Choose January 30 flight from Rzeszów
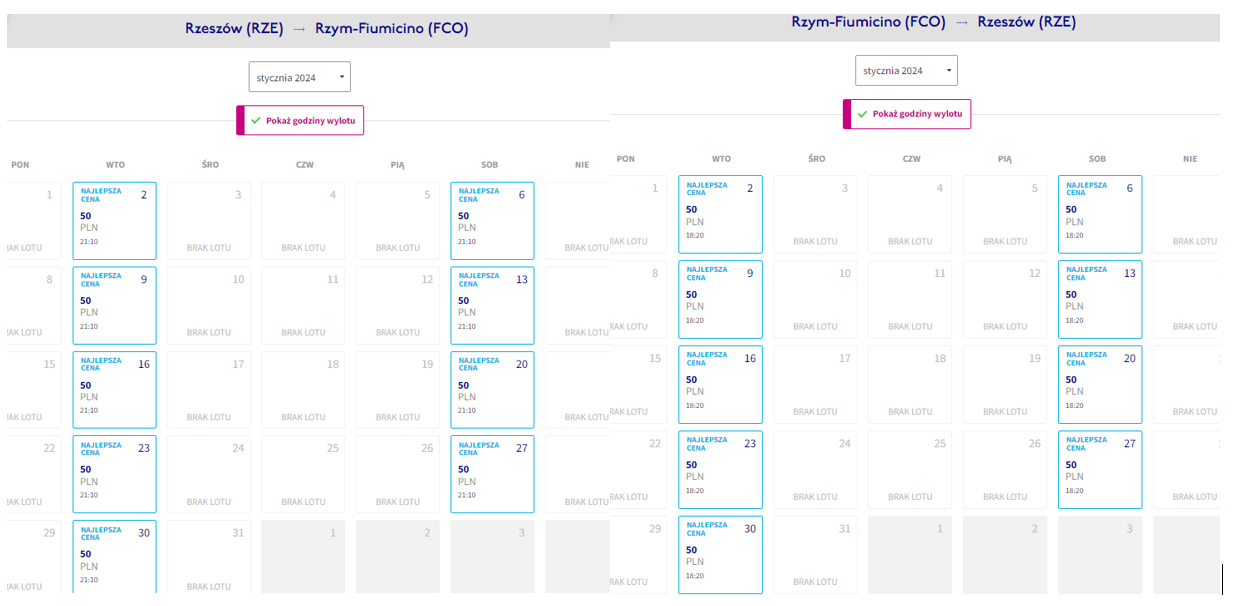 [115, 556]
